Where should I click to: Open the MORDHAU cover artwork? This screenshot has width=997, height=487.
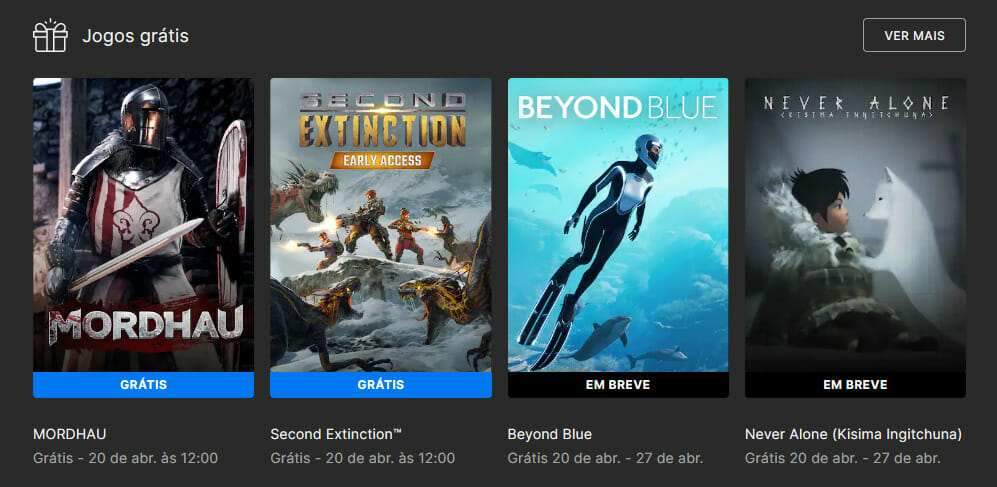tap(143, 225)
